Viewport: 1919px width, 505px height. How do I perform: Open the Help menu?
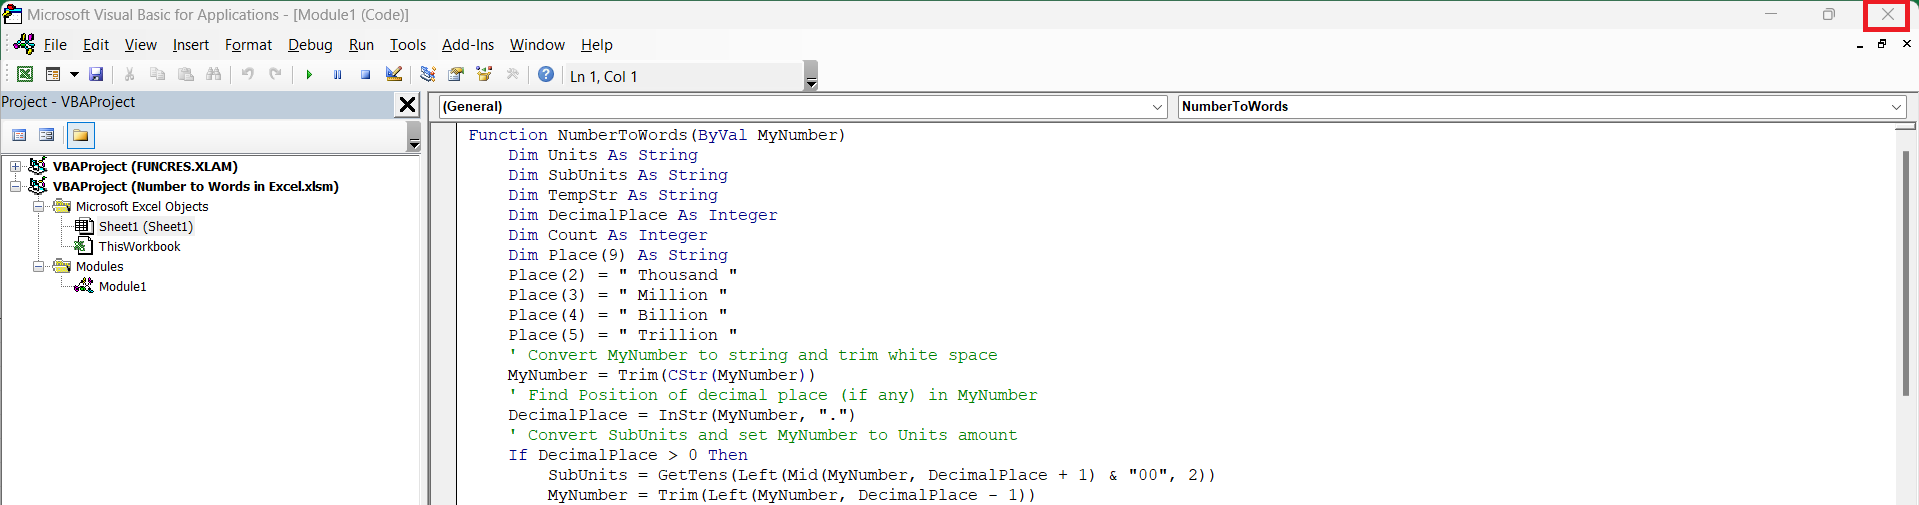[x=597, y=45]
